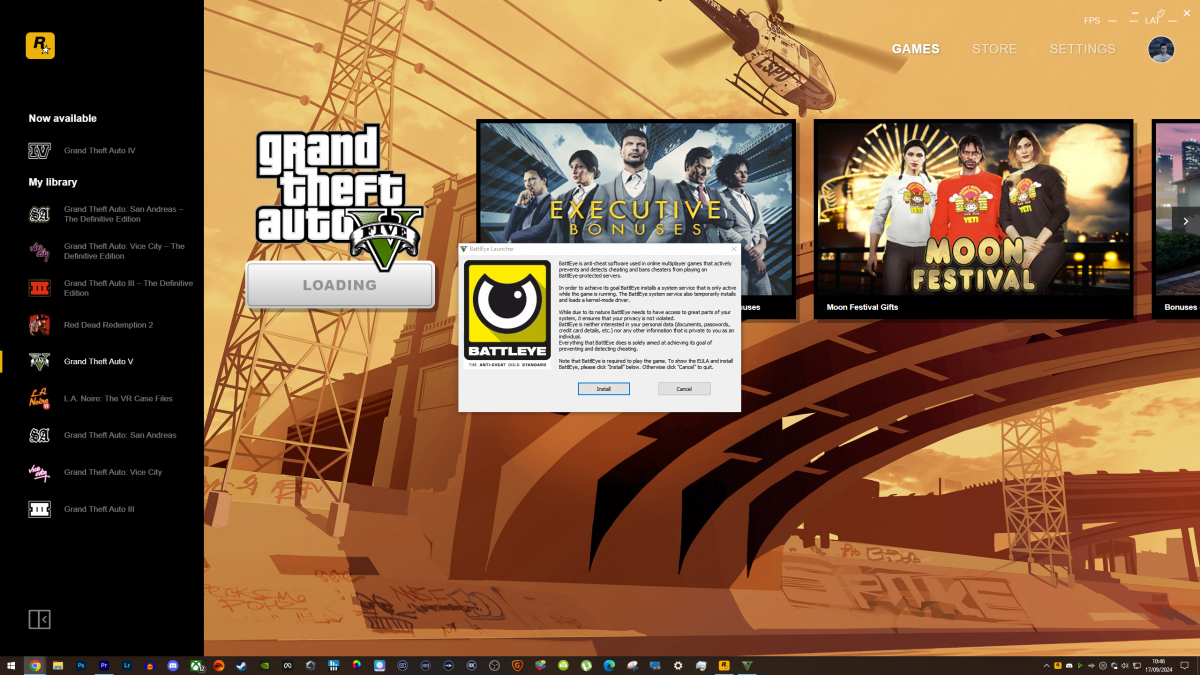Open Windows Settings gear in taskbar
Screen dimensions: 1200x675
coord(678,665)
